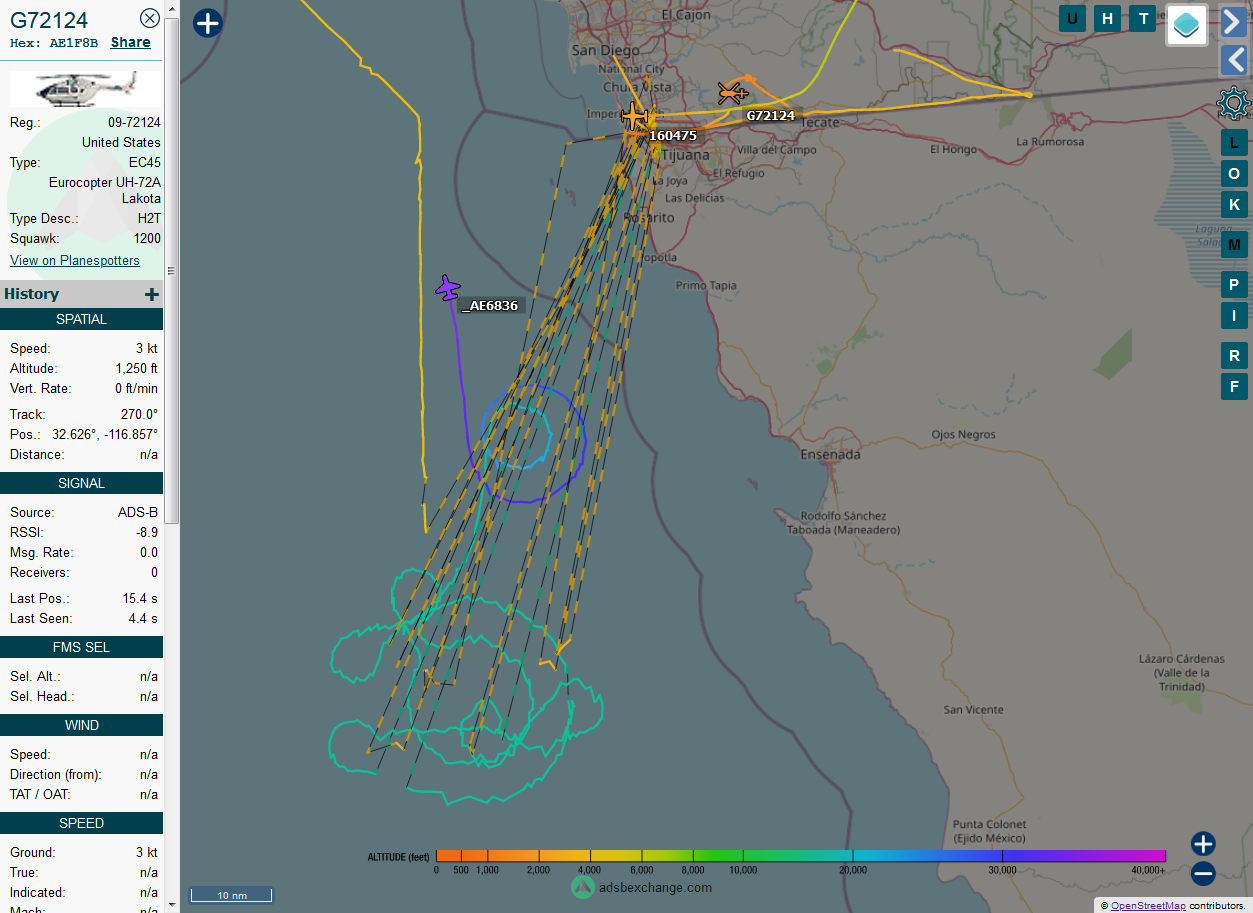Click the RSSI value -8.9
Screen dimensions: 1253x913
click(147, 533)
